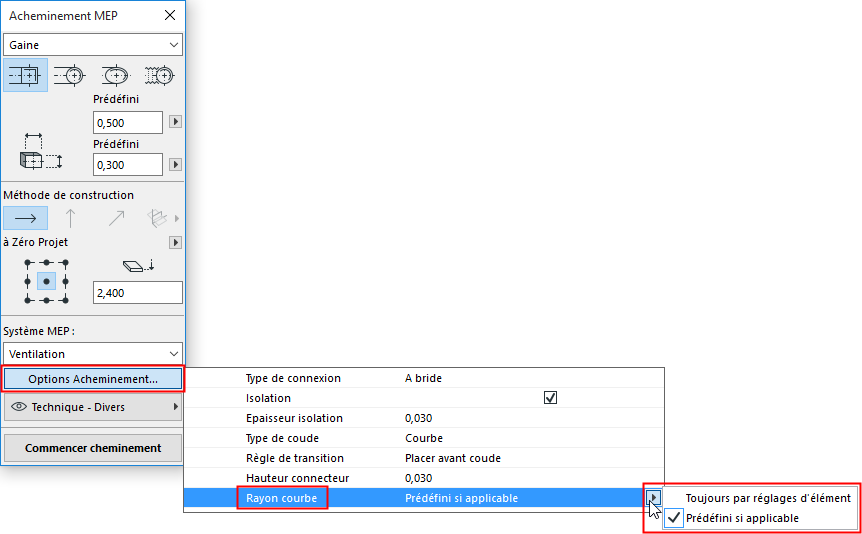Image resolution: width=862 pixels, height=534 pixels.
Task: Click the Epaisseur isolation value 0,030
Action: [418, 418]
